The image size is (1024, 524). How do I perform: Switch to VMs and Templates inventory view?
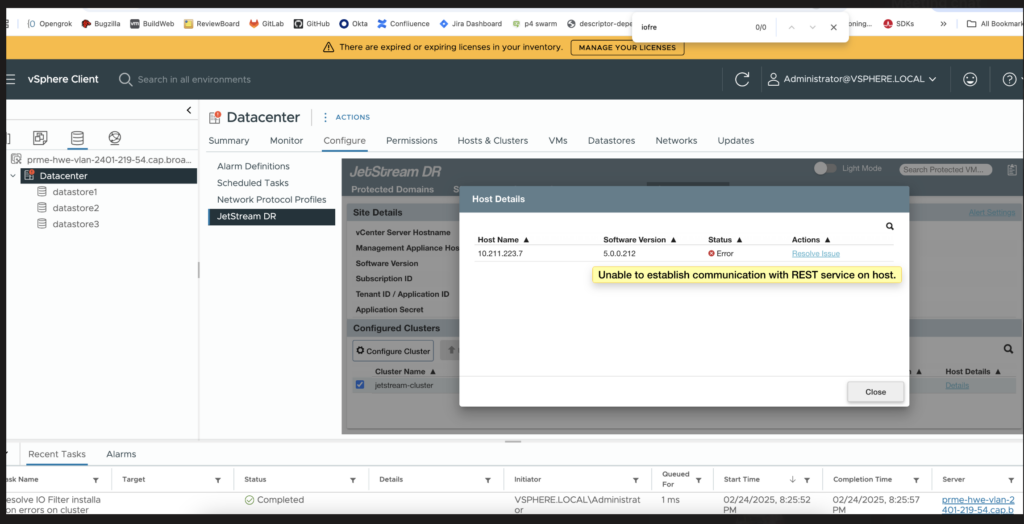(40, 138)
